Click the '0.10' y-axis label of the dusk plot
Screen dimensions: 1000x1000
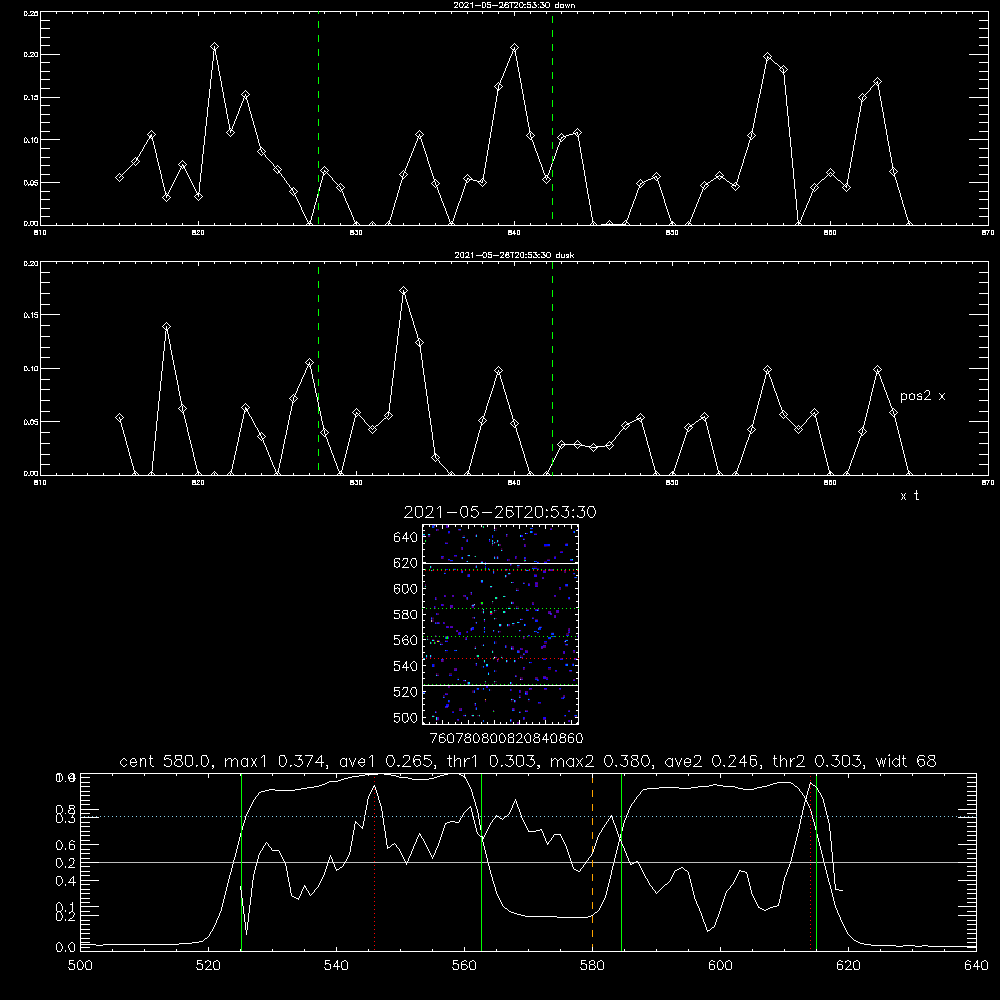(30, 369)
